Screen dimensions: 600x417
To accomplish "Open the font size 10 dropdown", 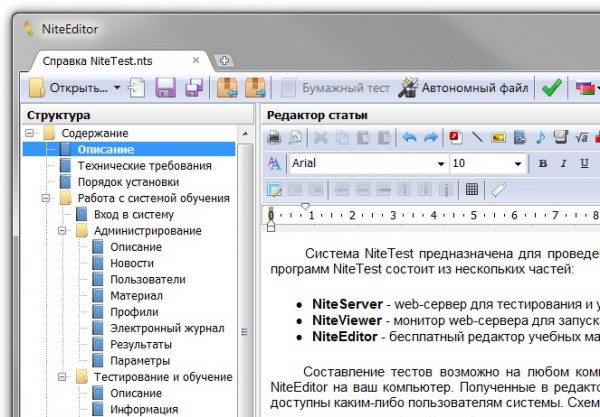I will click(x=518, y=164).
